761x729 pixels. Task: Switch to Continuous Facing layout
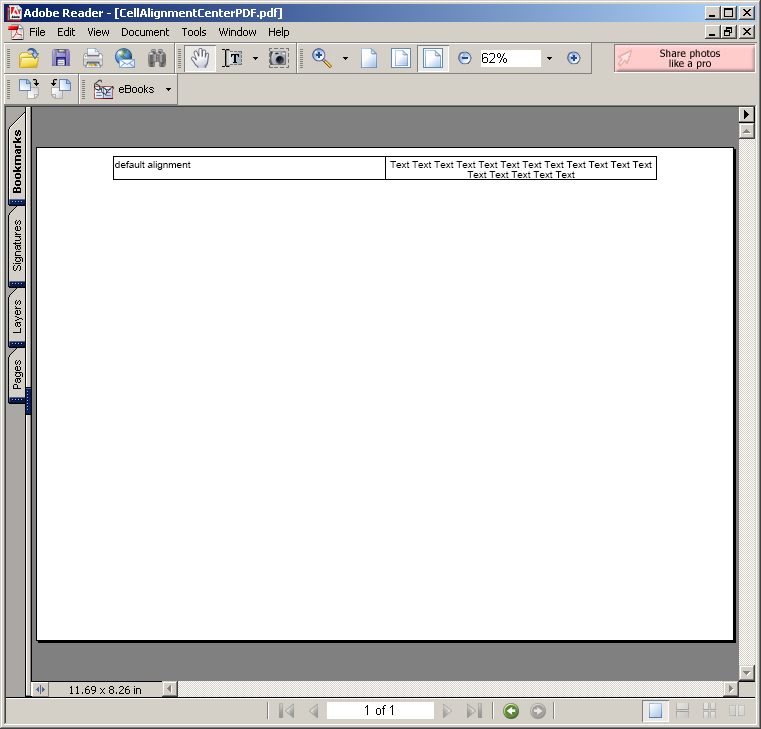coord(709,711)
